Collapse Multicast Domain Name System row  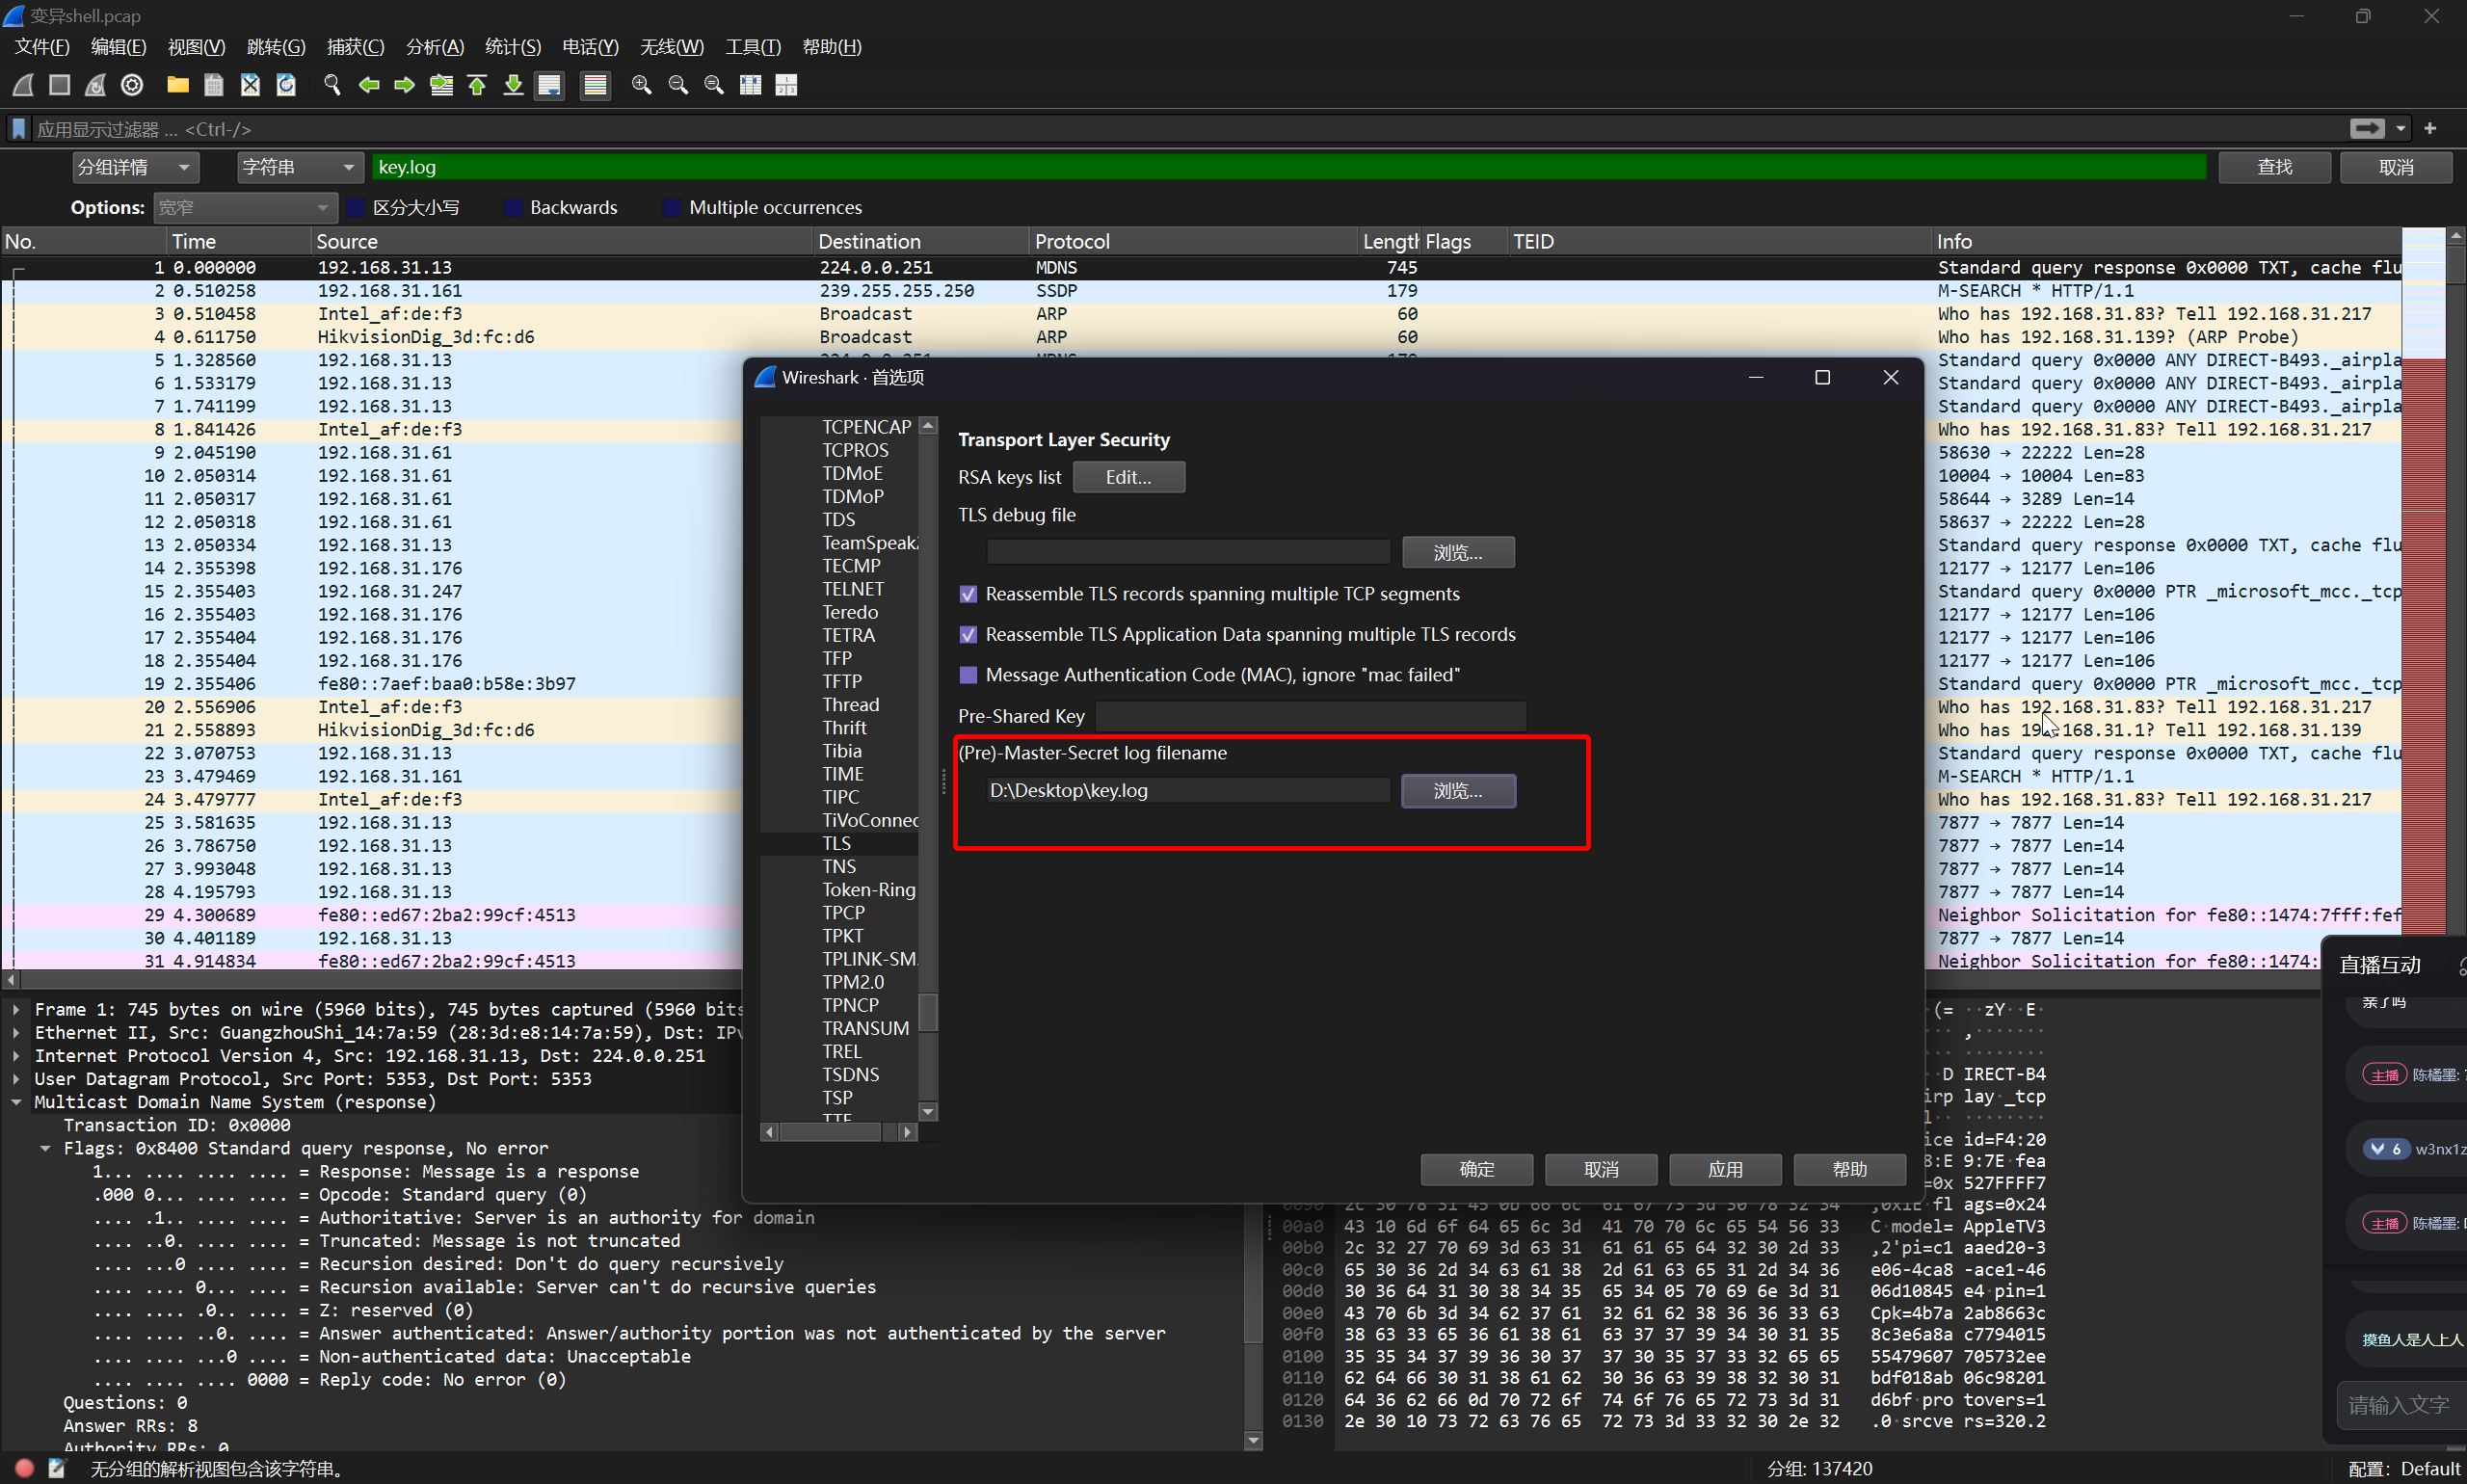click(16, 1102)
